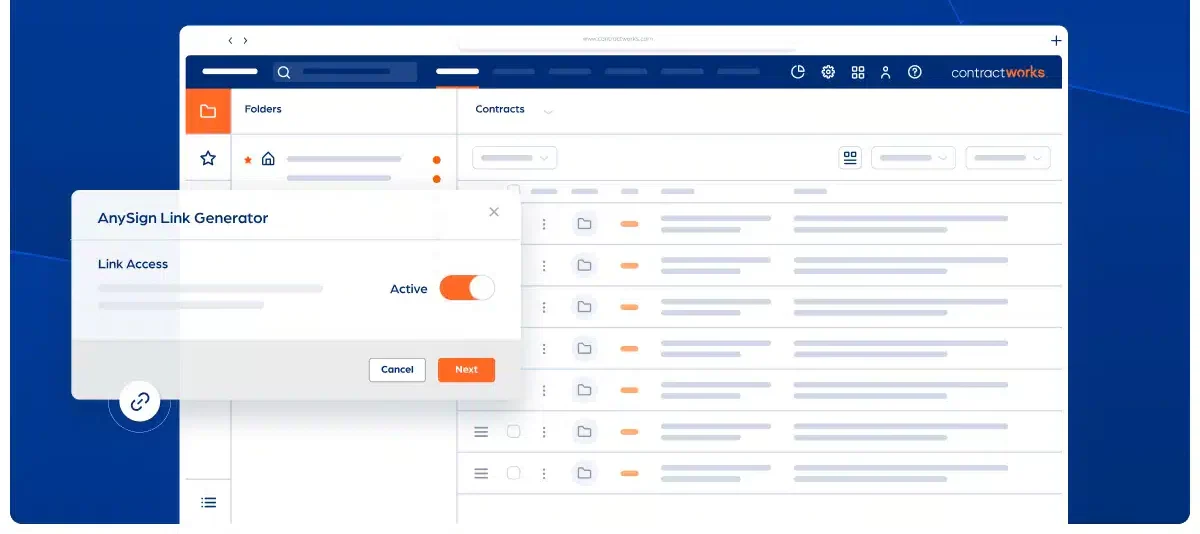
Task: Click the home icon in Folders tree
Action: [x=268, y=158]
